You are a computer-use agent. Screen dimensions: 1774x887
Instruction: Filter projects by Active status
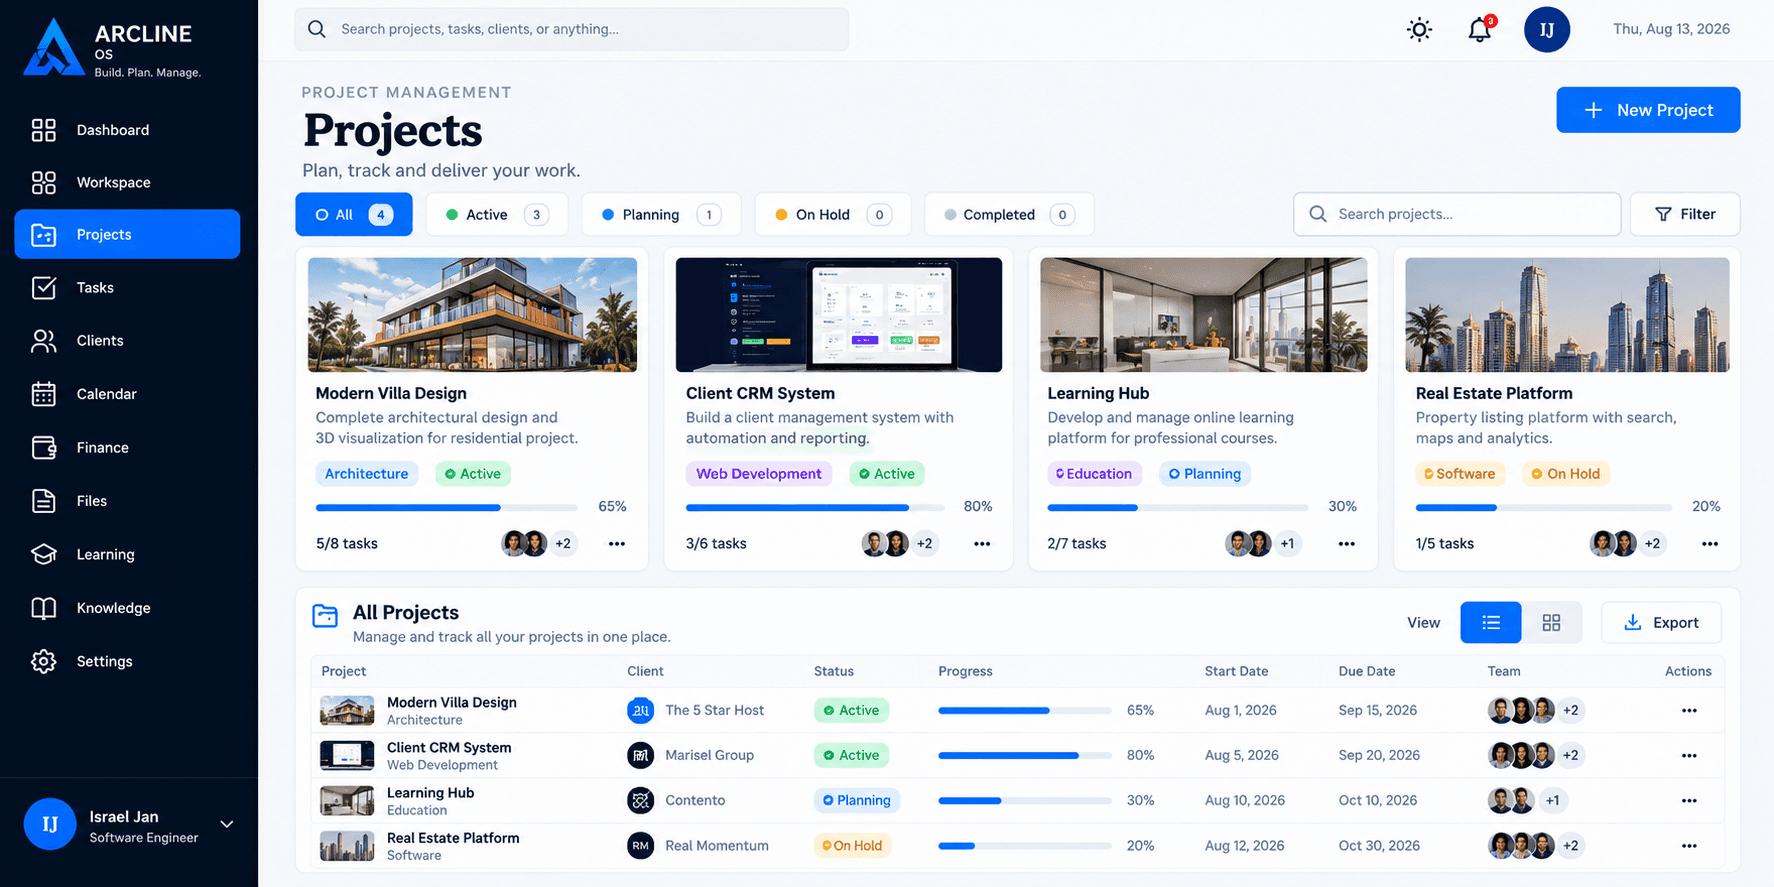(x=497, y=214)
